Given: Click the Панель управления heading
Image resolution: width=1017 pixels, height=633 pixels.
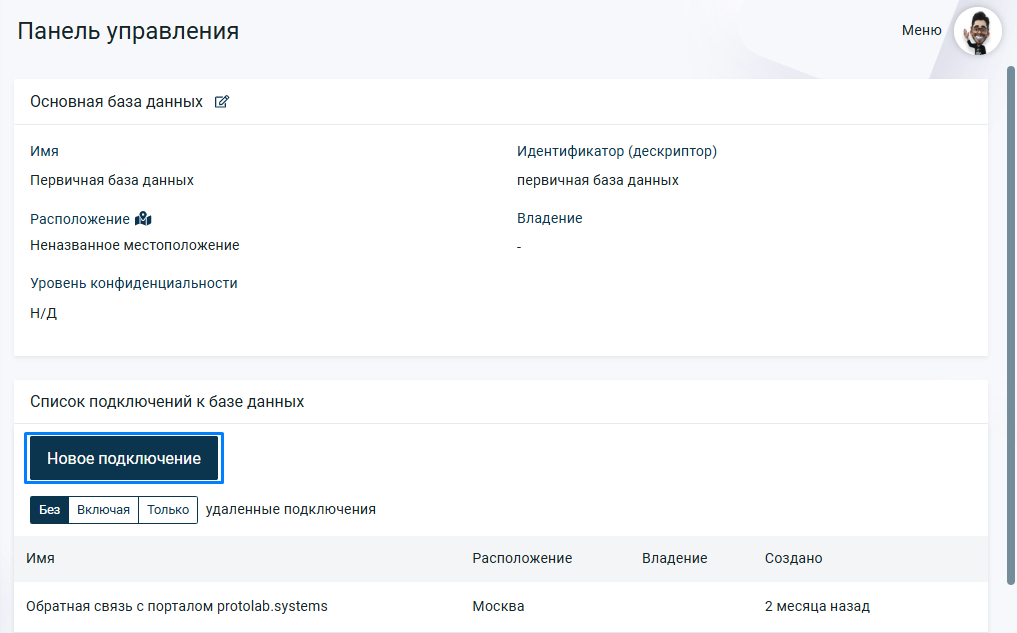Looking at the screenshot, I should click(x=128, y=31).
